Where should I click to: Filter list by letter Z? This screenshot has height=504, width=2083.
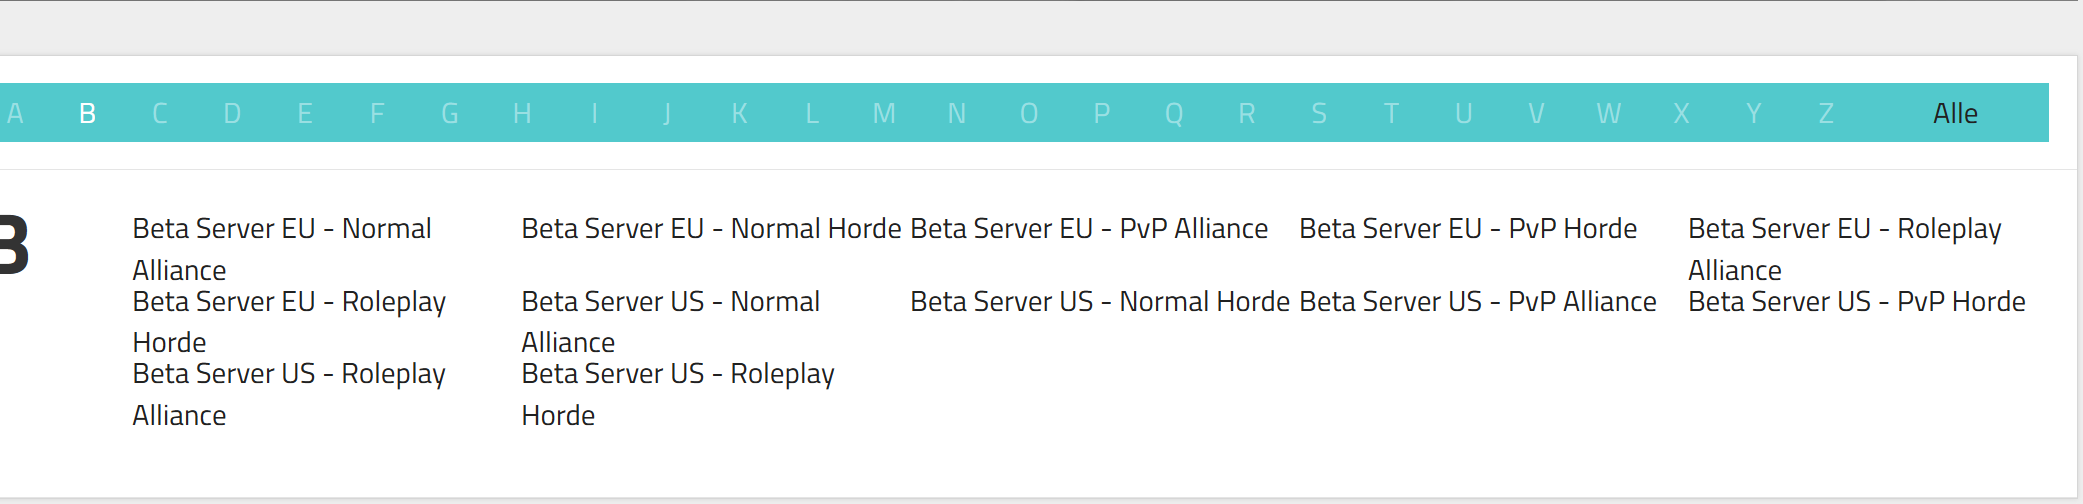tap(1826, 114)
